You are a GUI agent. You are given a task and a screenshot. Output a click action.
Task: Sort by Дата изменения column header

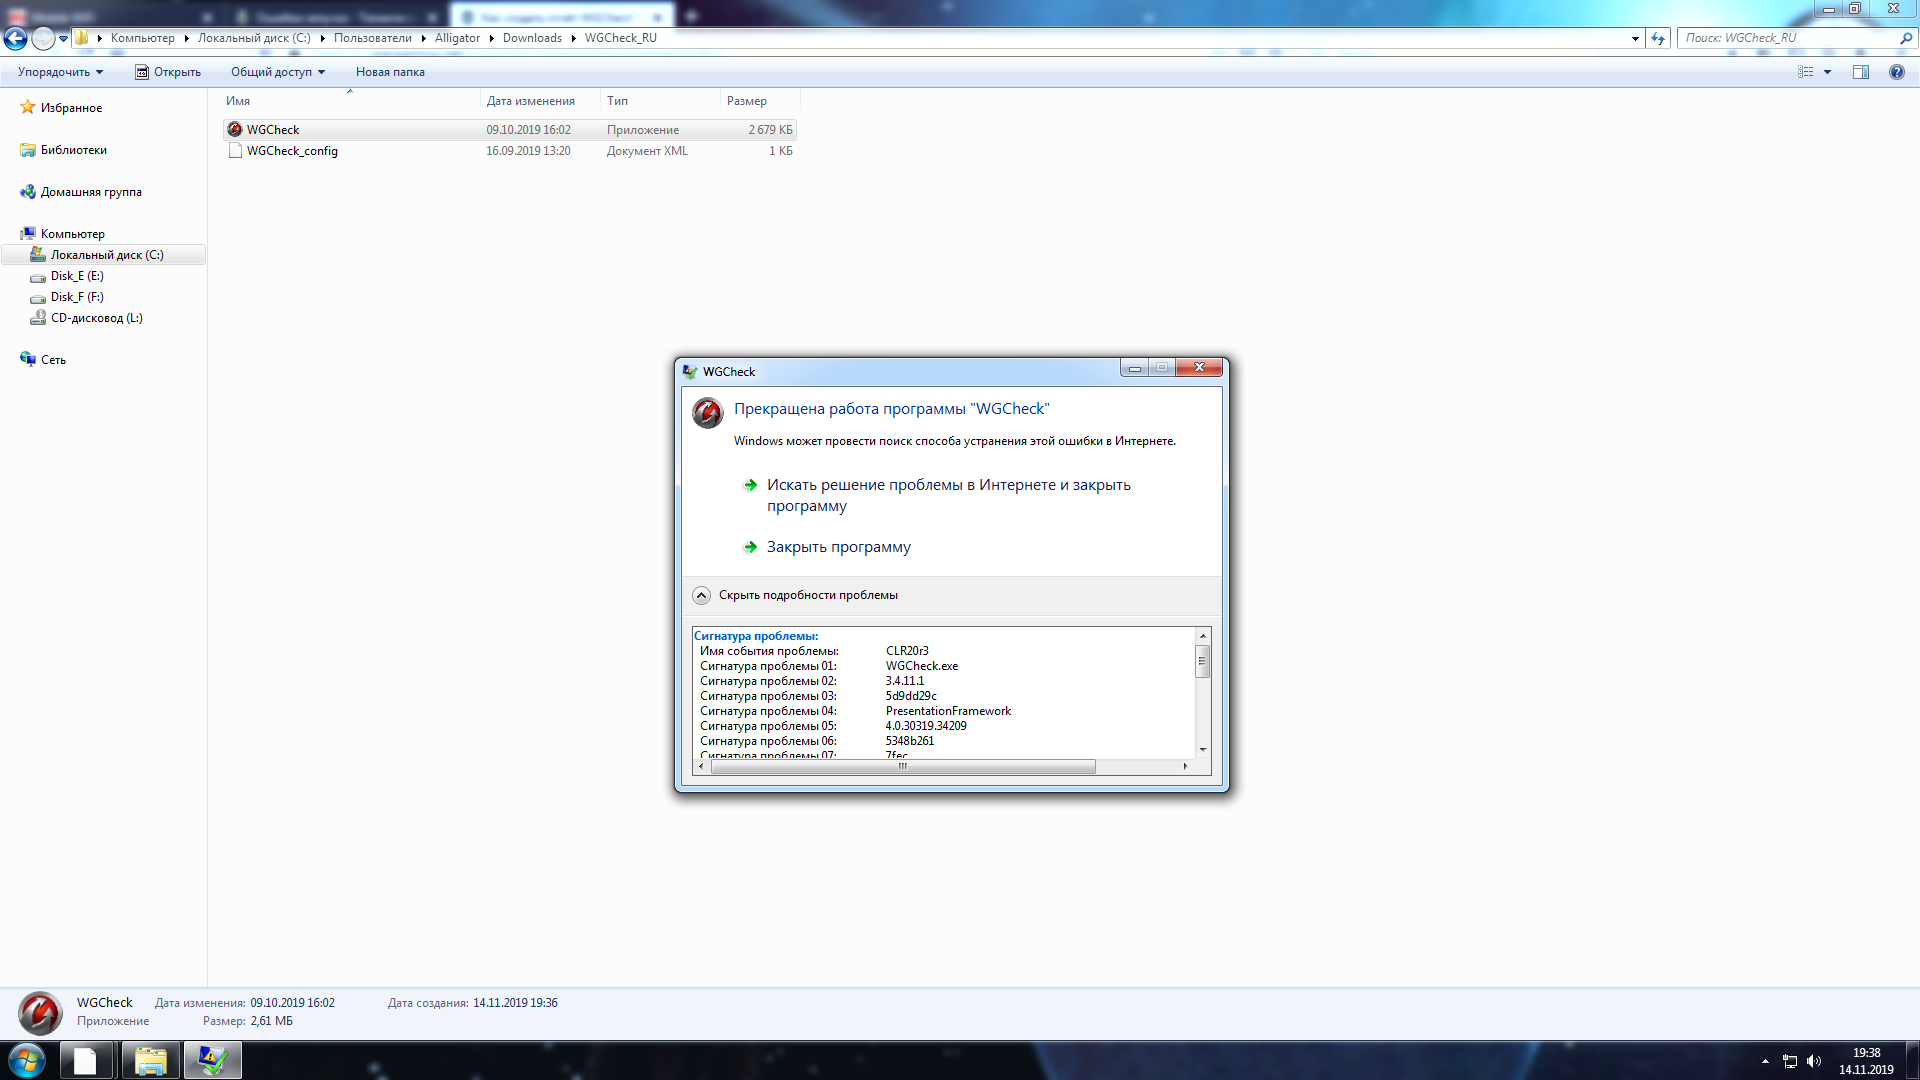coord(540,101)
